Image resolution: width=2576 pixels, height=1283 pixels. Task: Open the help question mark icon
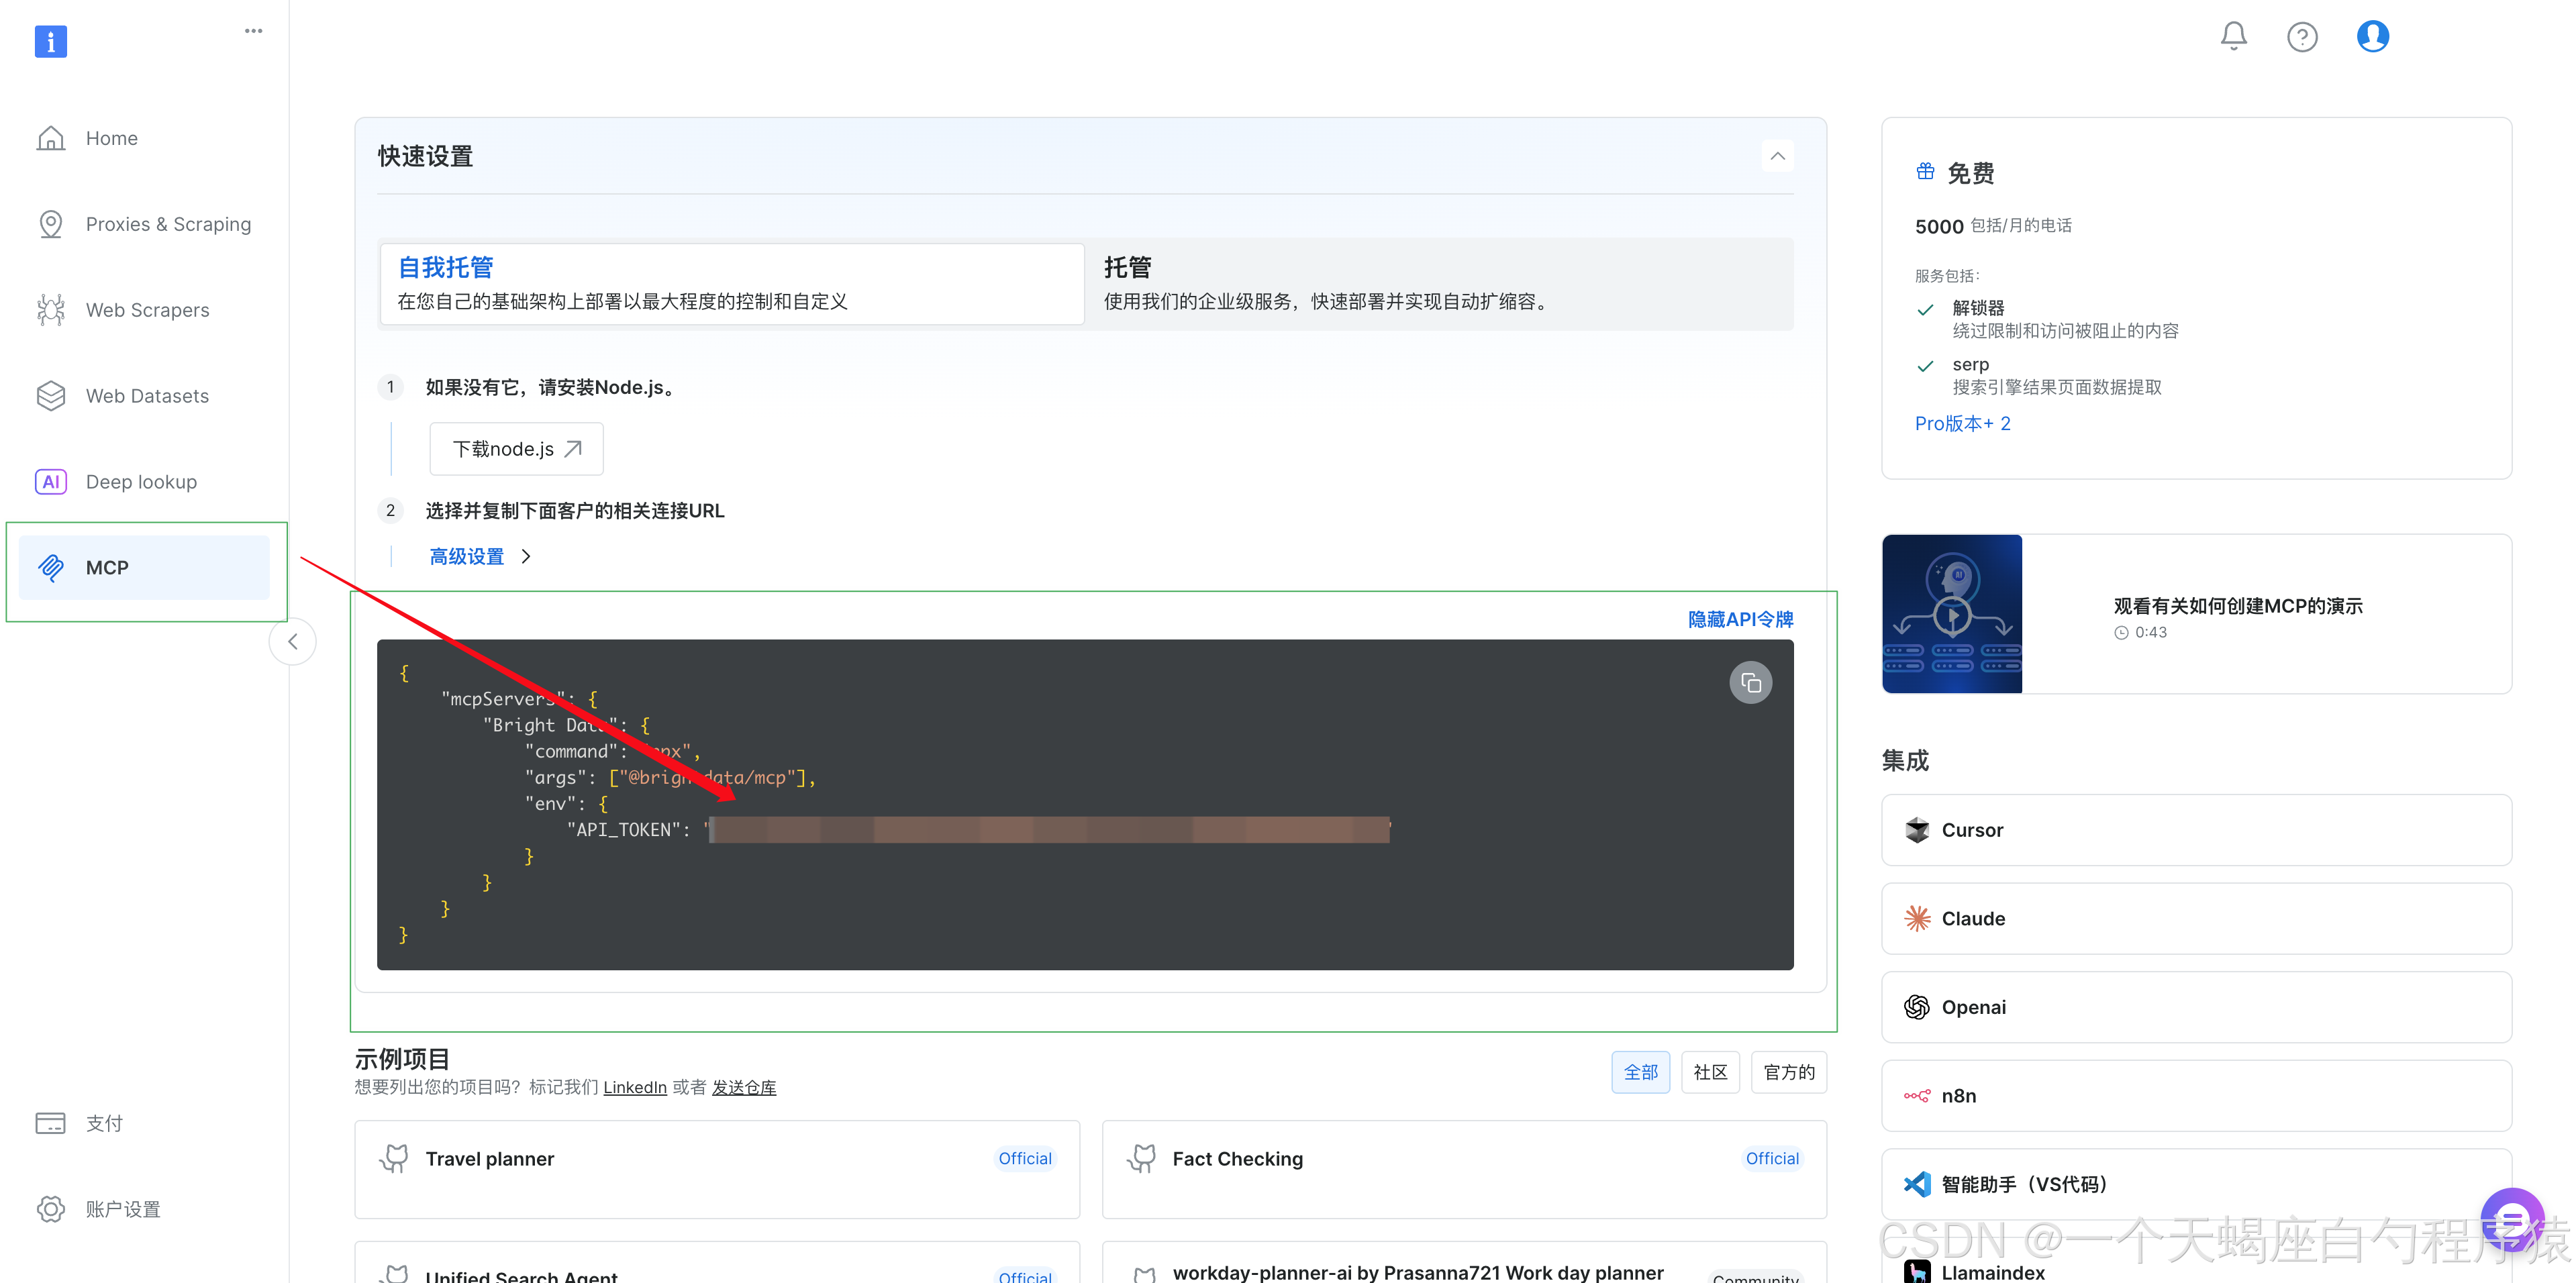(x=2302, y=37)
